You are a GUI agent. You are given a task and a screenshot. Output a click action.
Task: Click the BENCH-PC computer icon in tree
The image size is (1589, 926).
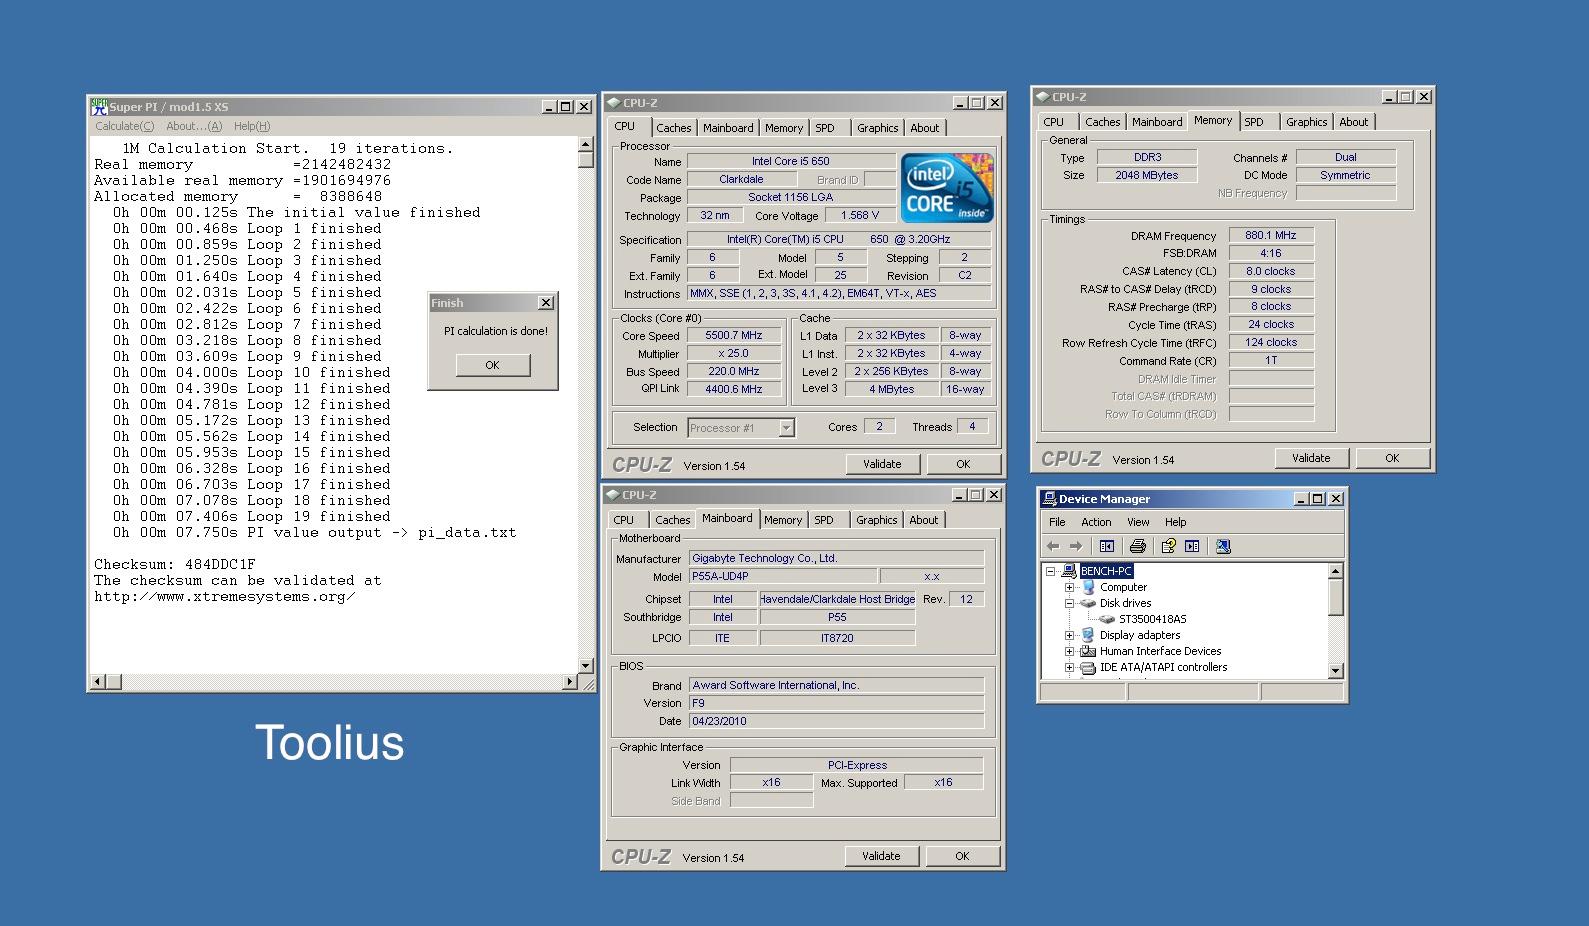(1069, 571)
